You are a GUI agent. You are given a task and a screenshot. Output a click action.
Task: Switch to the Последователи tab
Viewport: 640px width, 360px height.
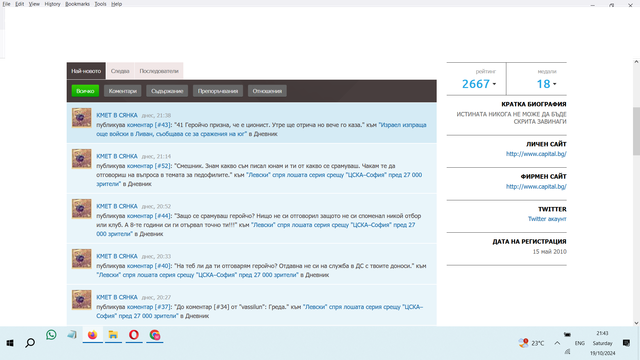coord(159,71)
